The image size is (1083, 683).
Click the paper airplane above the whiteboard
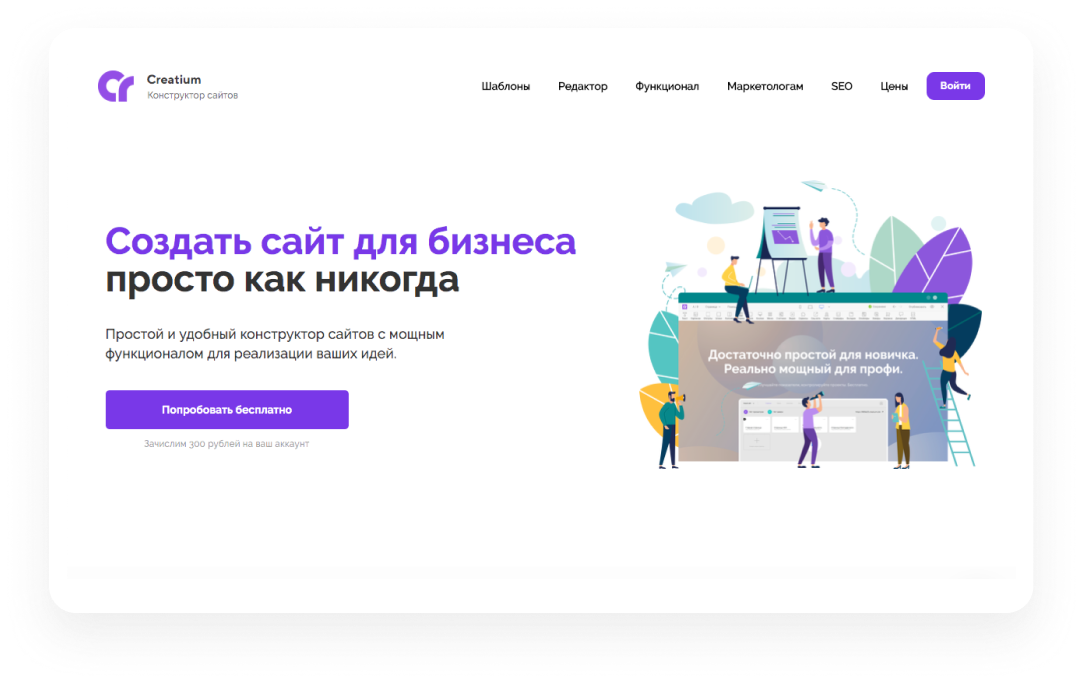814,186
